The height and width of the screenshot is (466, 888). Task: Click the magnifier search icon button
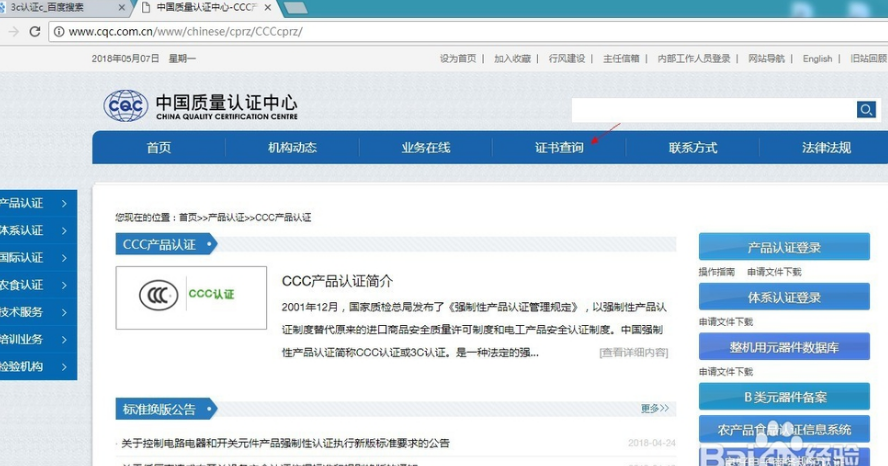866,110
